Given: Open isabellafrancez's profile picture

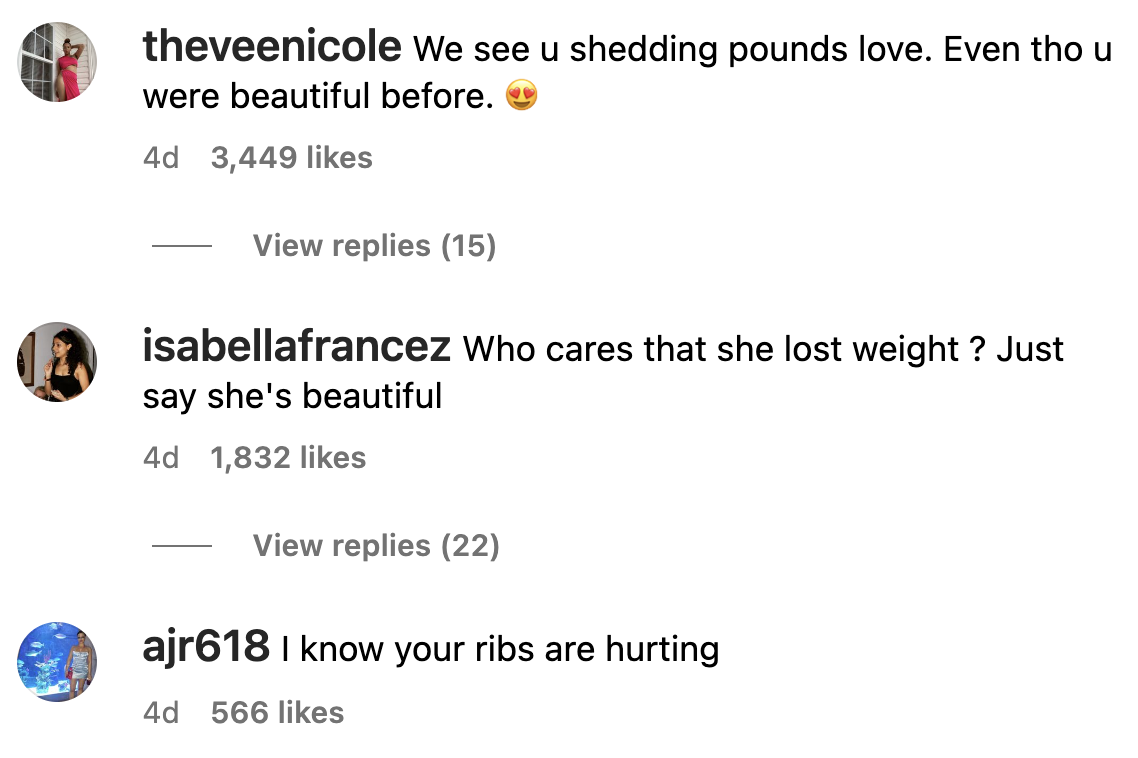Looking at the screenshot, I should click(57, 362).
